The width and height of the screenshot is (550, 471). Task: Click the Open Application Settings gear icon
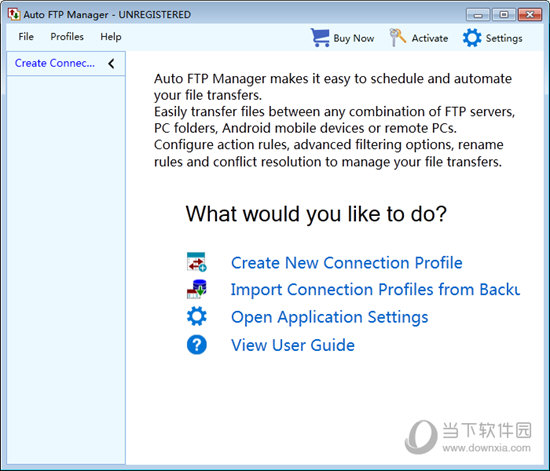coord(196,316)
